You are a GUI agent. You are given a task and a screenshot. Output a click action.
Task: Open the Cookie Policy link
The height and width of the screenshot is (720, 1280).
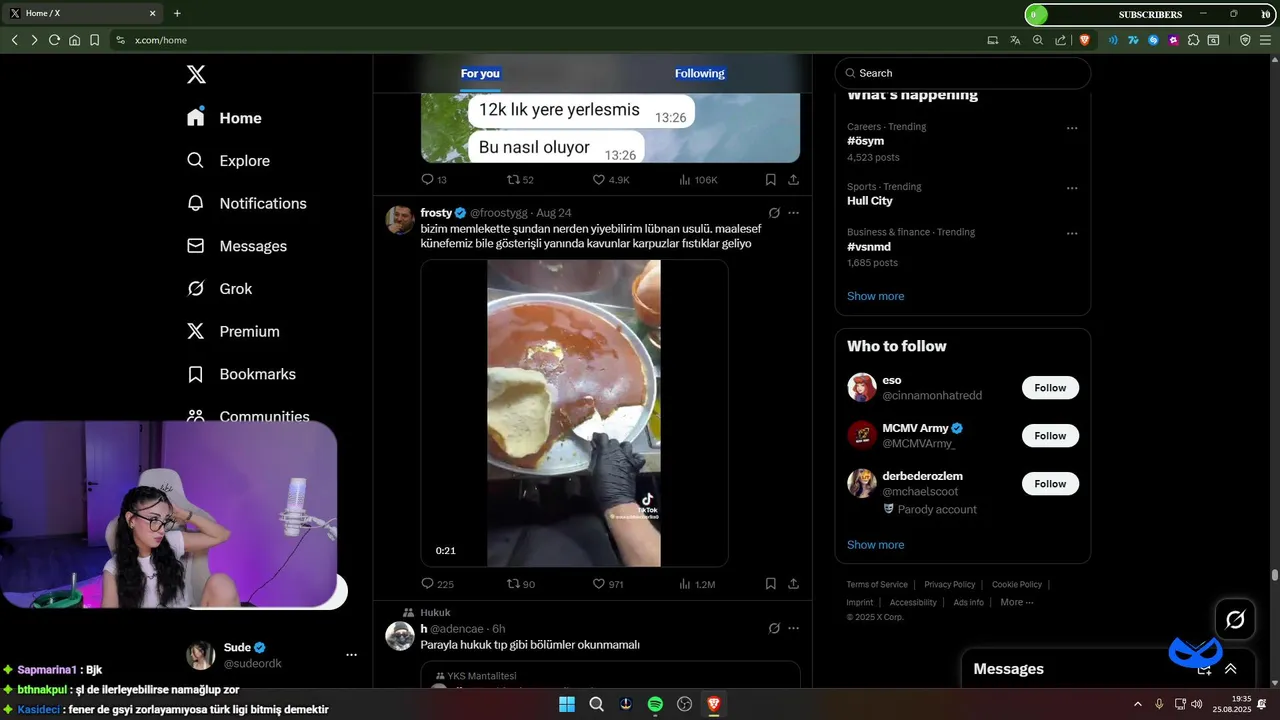(1017, 585)
